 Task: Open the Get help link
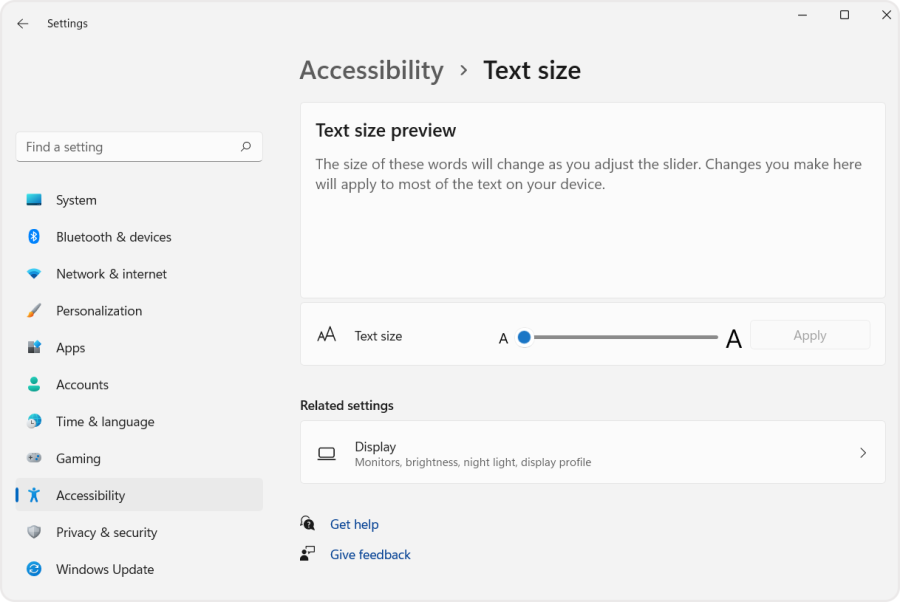click(x=354, y=524)
